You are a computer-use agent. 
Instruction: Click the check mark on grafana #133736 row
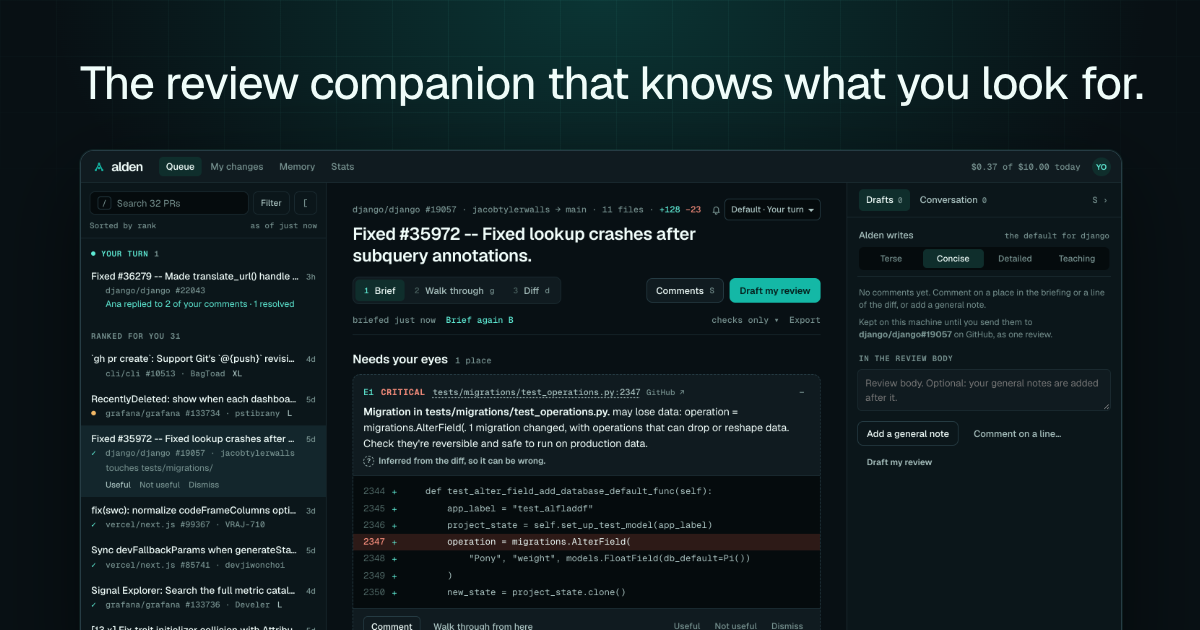[94, 604]
